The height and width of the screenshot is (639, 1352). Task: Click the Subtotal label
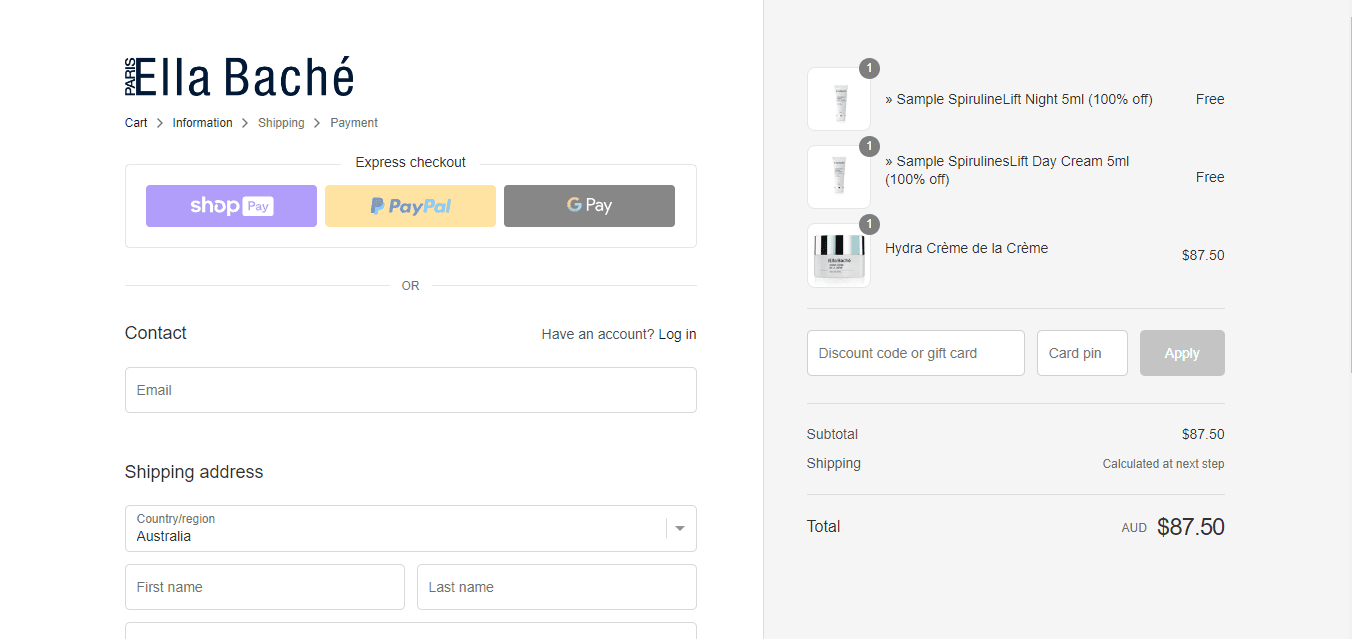[x=832, y=434]
